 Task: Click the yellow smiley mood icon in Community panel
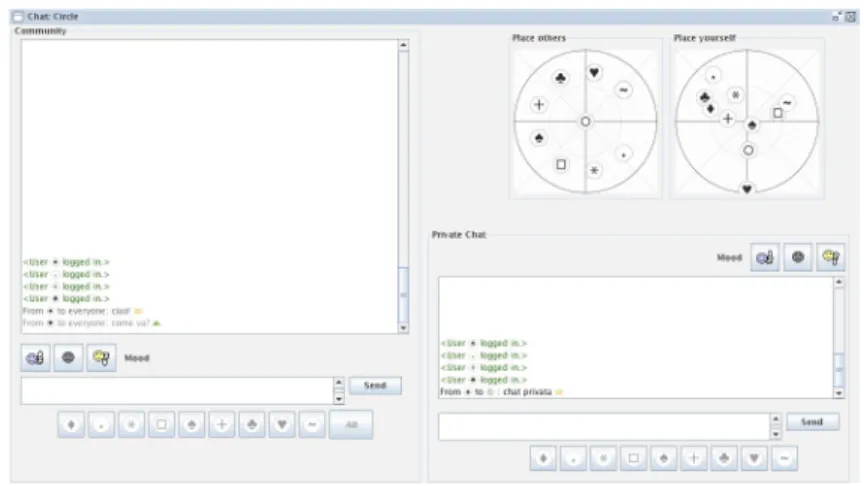101,358
